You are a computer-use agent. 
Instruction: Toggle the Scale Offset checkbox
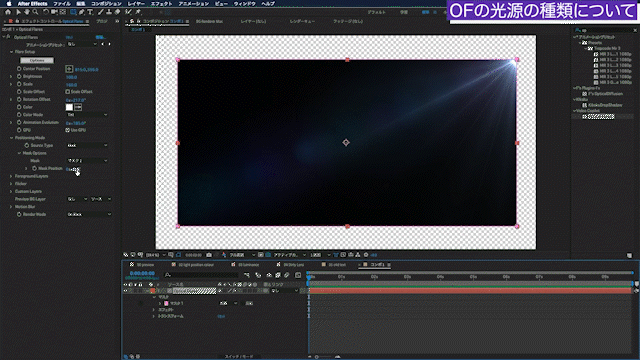click(67, 92)
